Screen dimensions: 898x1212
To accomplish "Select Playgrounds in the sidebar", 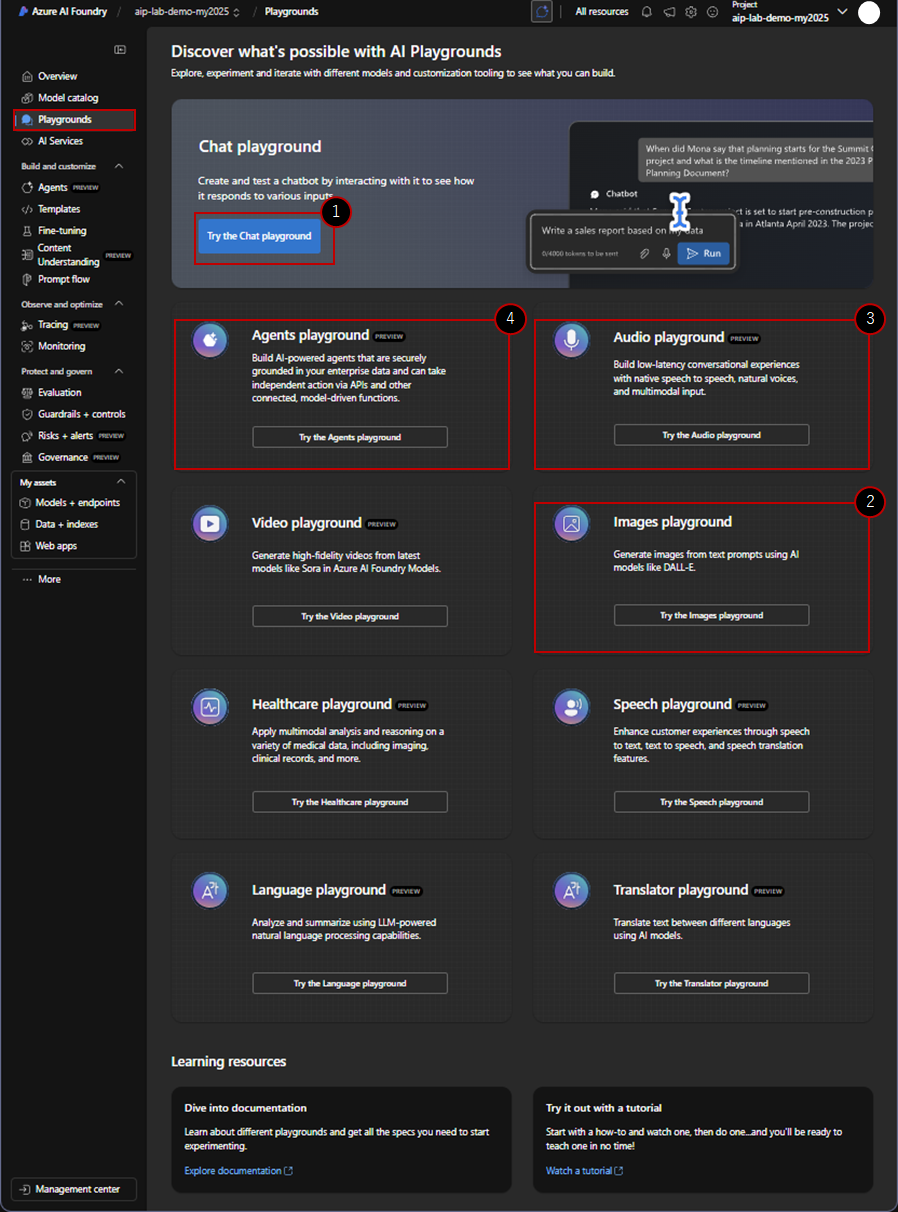I will 75,120.
